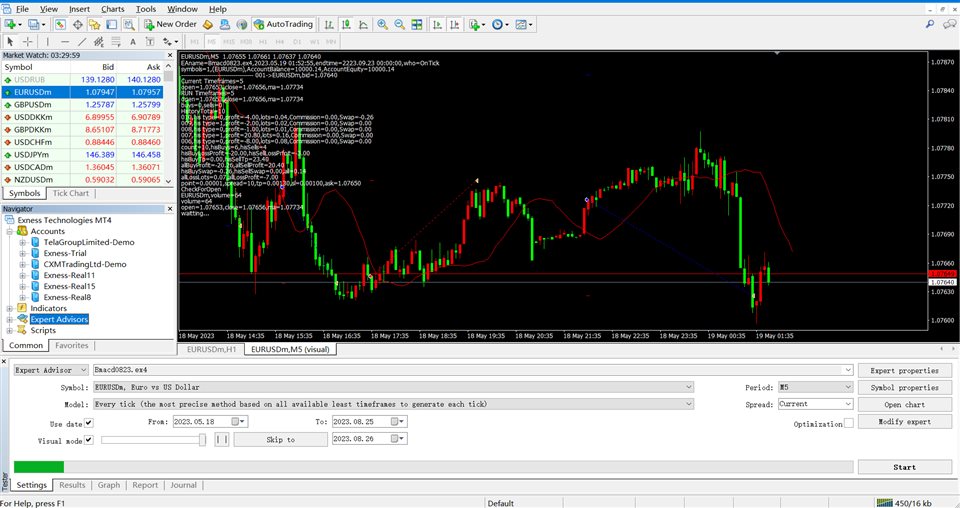Open the New Chart toolbar icon
Screen dimensions: 960x508
pyautogui.click(x=10, y=24)
